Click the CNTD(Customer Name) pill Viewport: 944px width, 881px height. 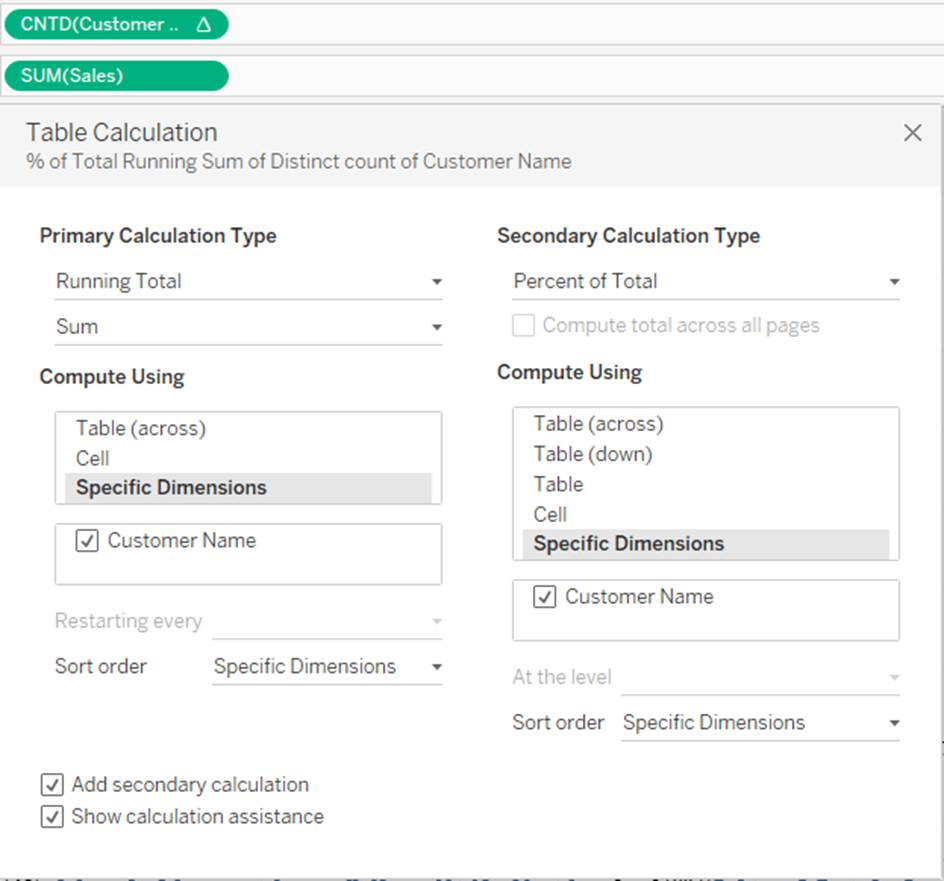click(x=98, y=25)
